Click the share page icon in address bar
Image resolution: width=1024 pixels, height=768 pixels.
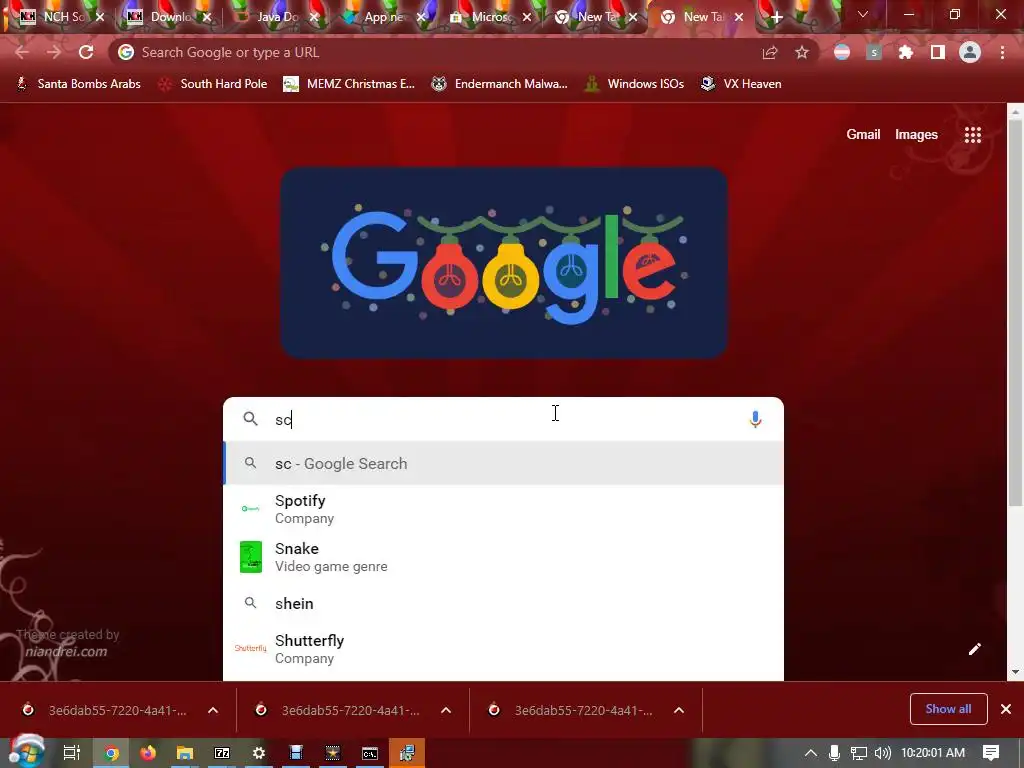770,52
